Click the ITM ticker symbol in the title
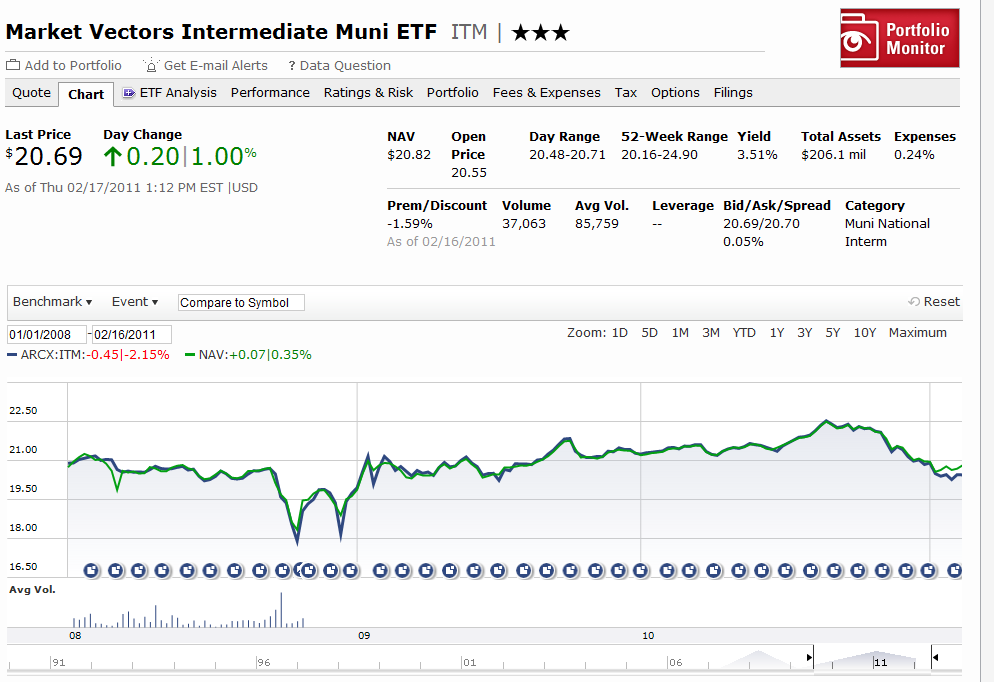This screenshot has height=682, width=994. pos(469,32)
